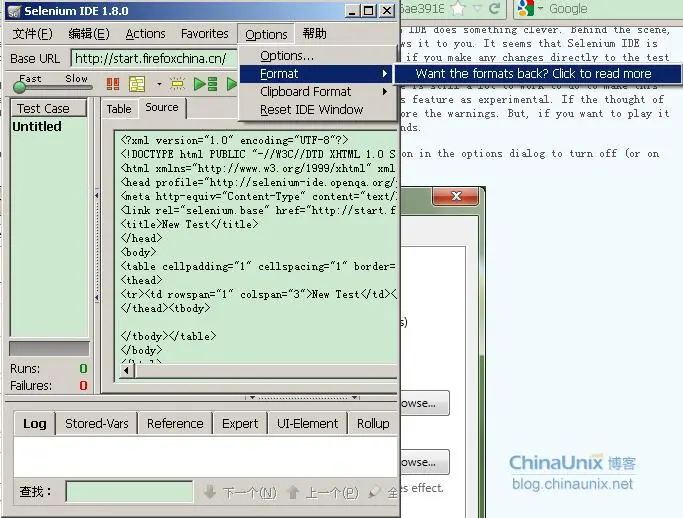Open the Rollup tab

(373, 423)
